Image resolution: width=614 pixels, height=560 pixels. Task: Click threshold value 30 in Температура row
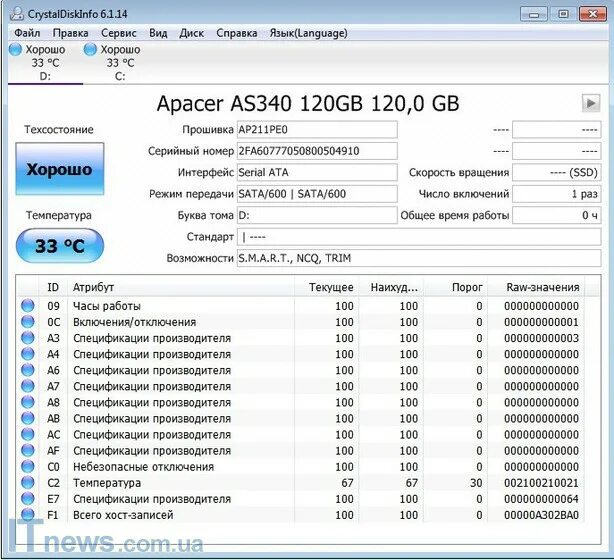click(x=476, y=483)
